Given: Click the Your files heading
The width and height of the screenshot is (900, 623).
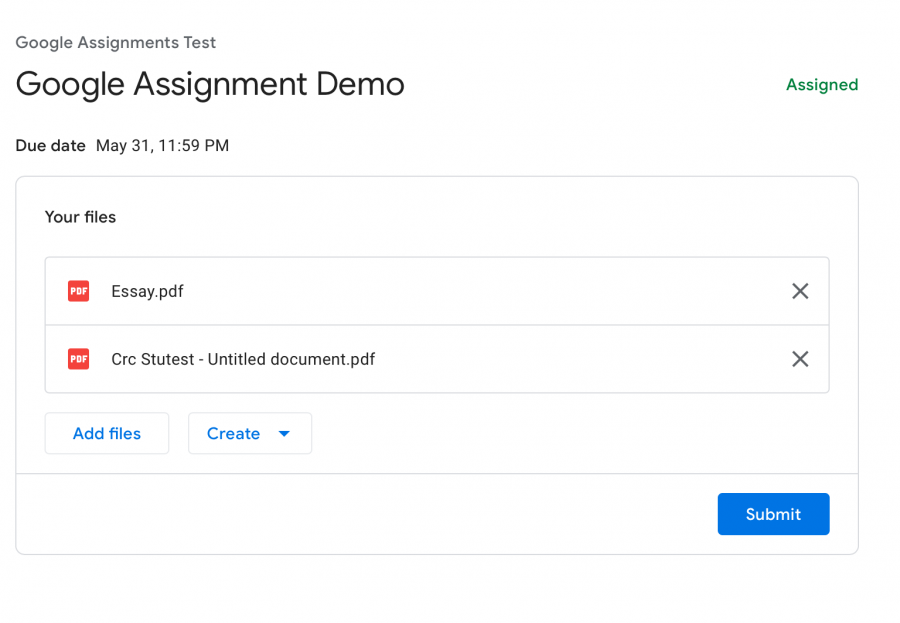Looking at the screenshot, I should click(x=80, y=217).
